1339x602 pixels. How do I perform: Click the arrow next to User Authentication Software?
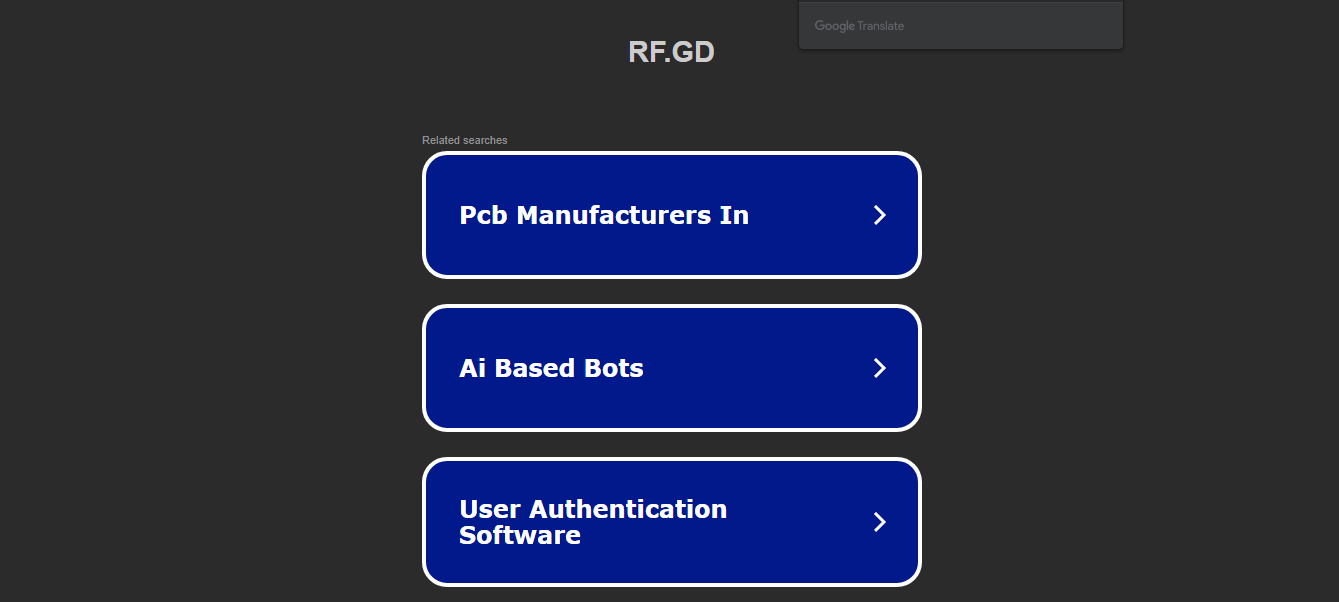[879, 522]
